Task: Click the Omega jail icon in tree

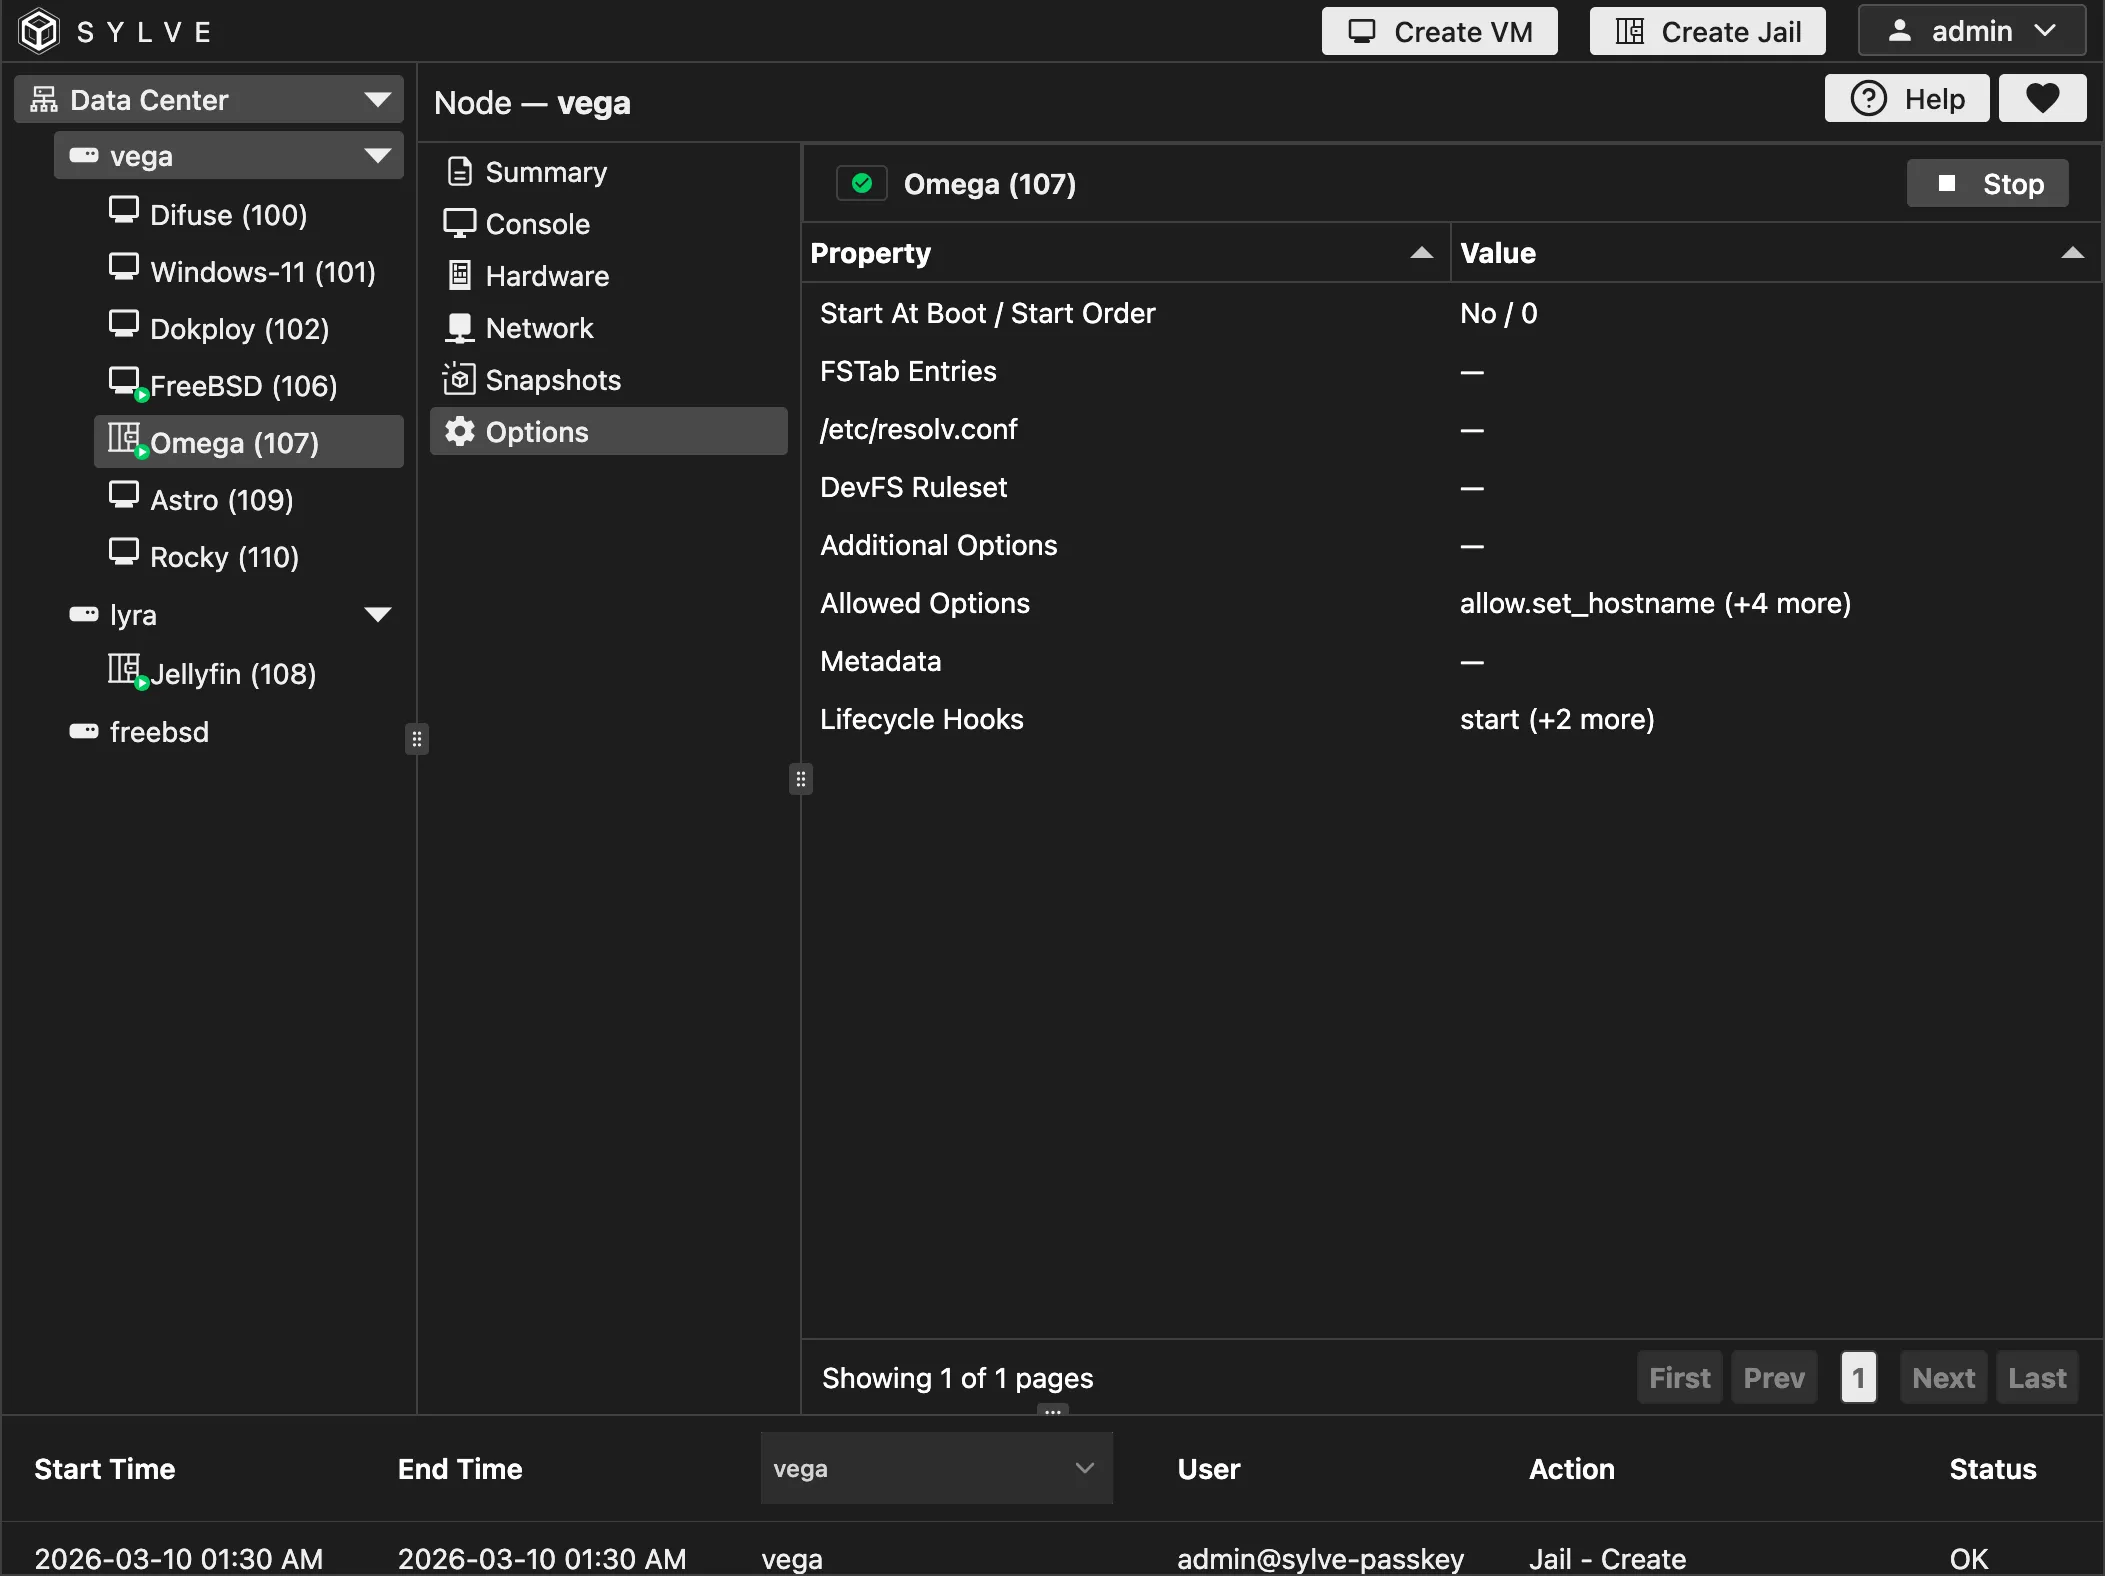Action: coord(124,439)
